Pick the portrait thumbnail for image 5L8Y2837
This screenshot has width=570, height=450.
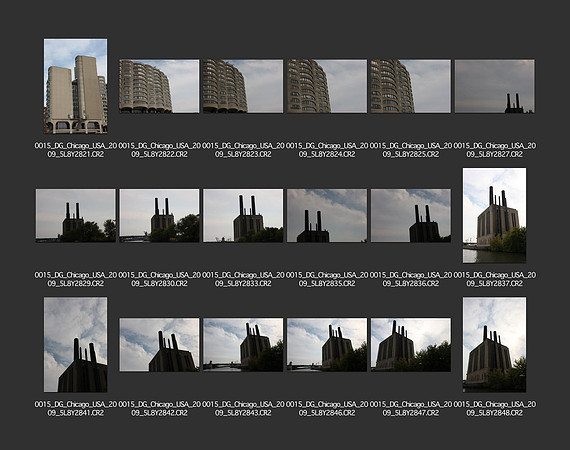pyautogui.click(x=494, y=216)
